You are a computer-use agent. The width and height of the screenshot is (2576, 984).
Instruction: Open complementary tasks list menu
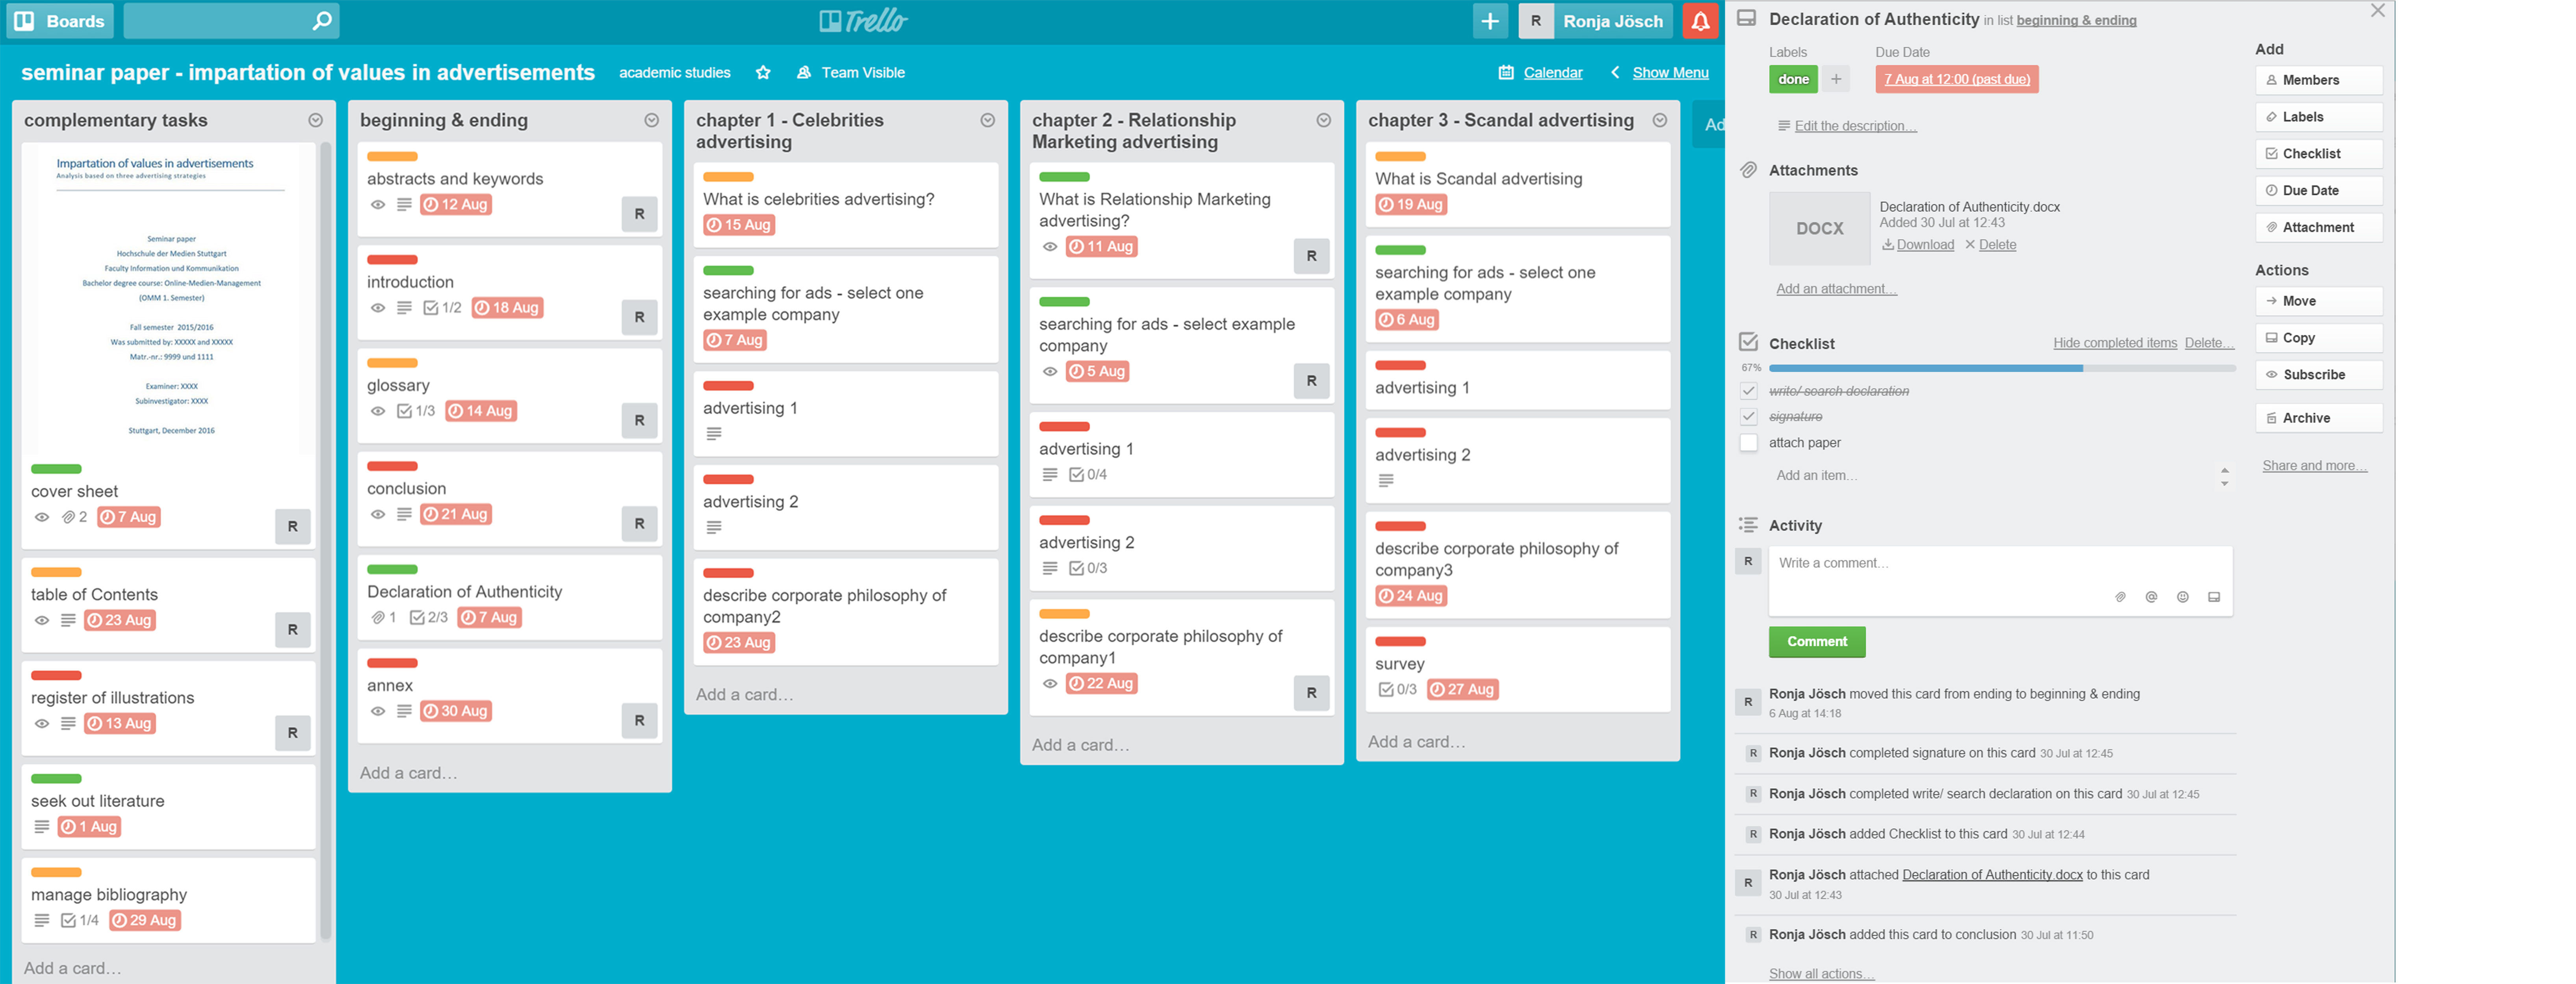[316, 120]
